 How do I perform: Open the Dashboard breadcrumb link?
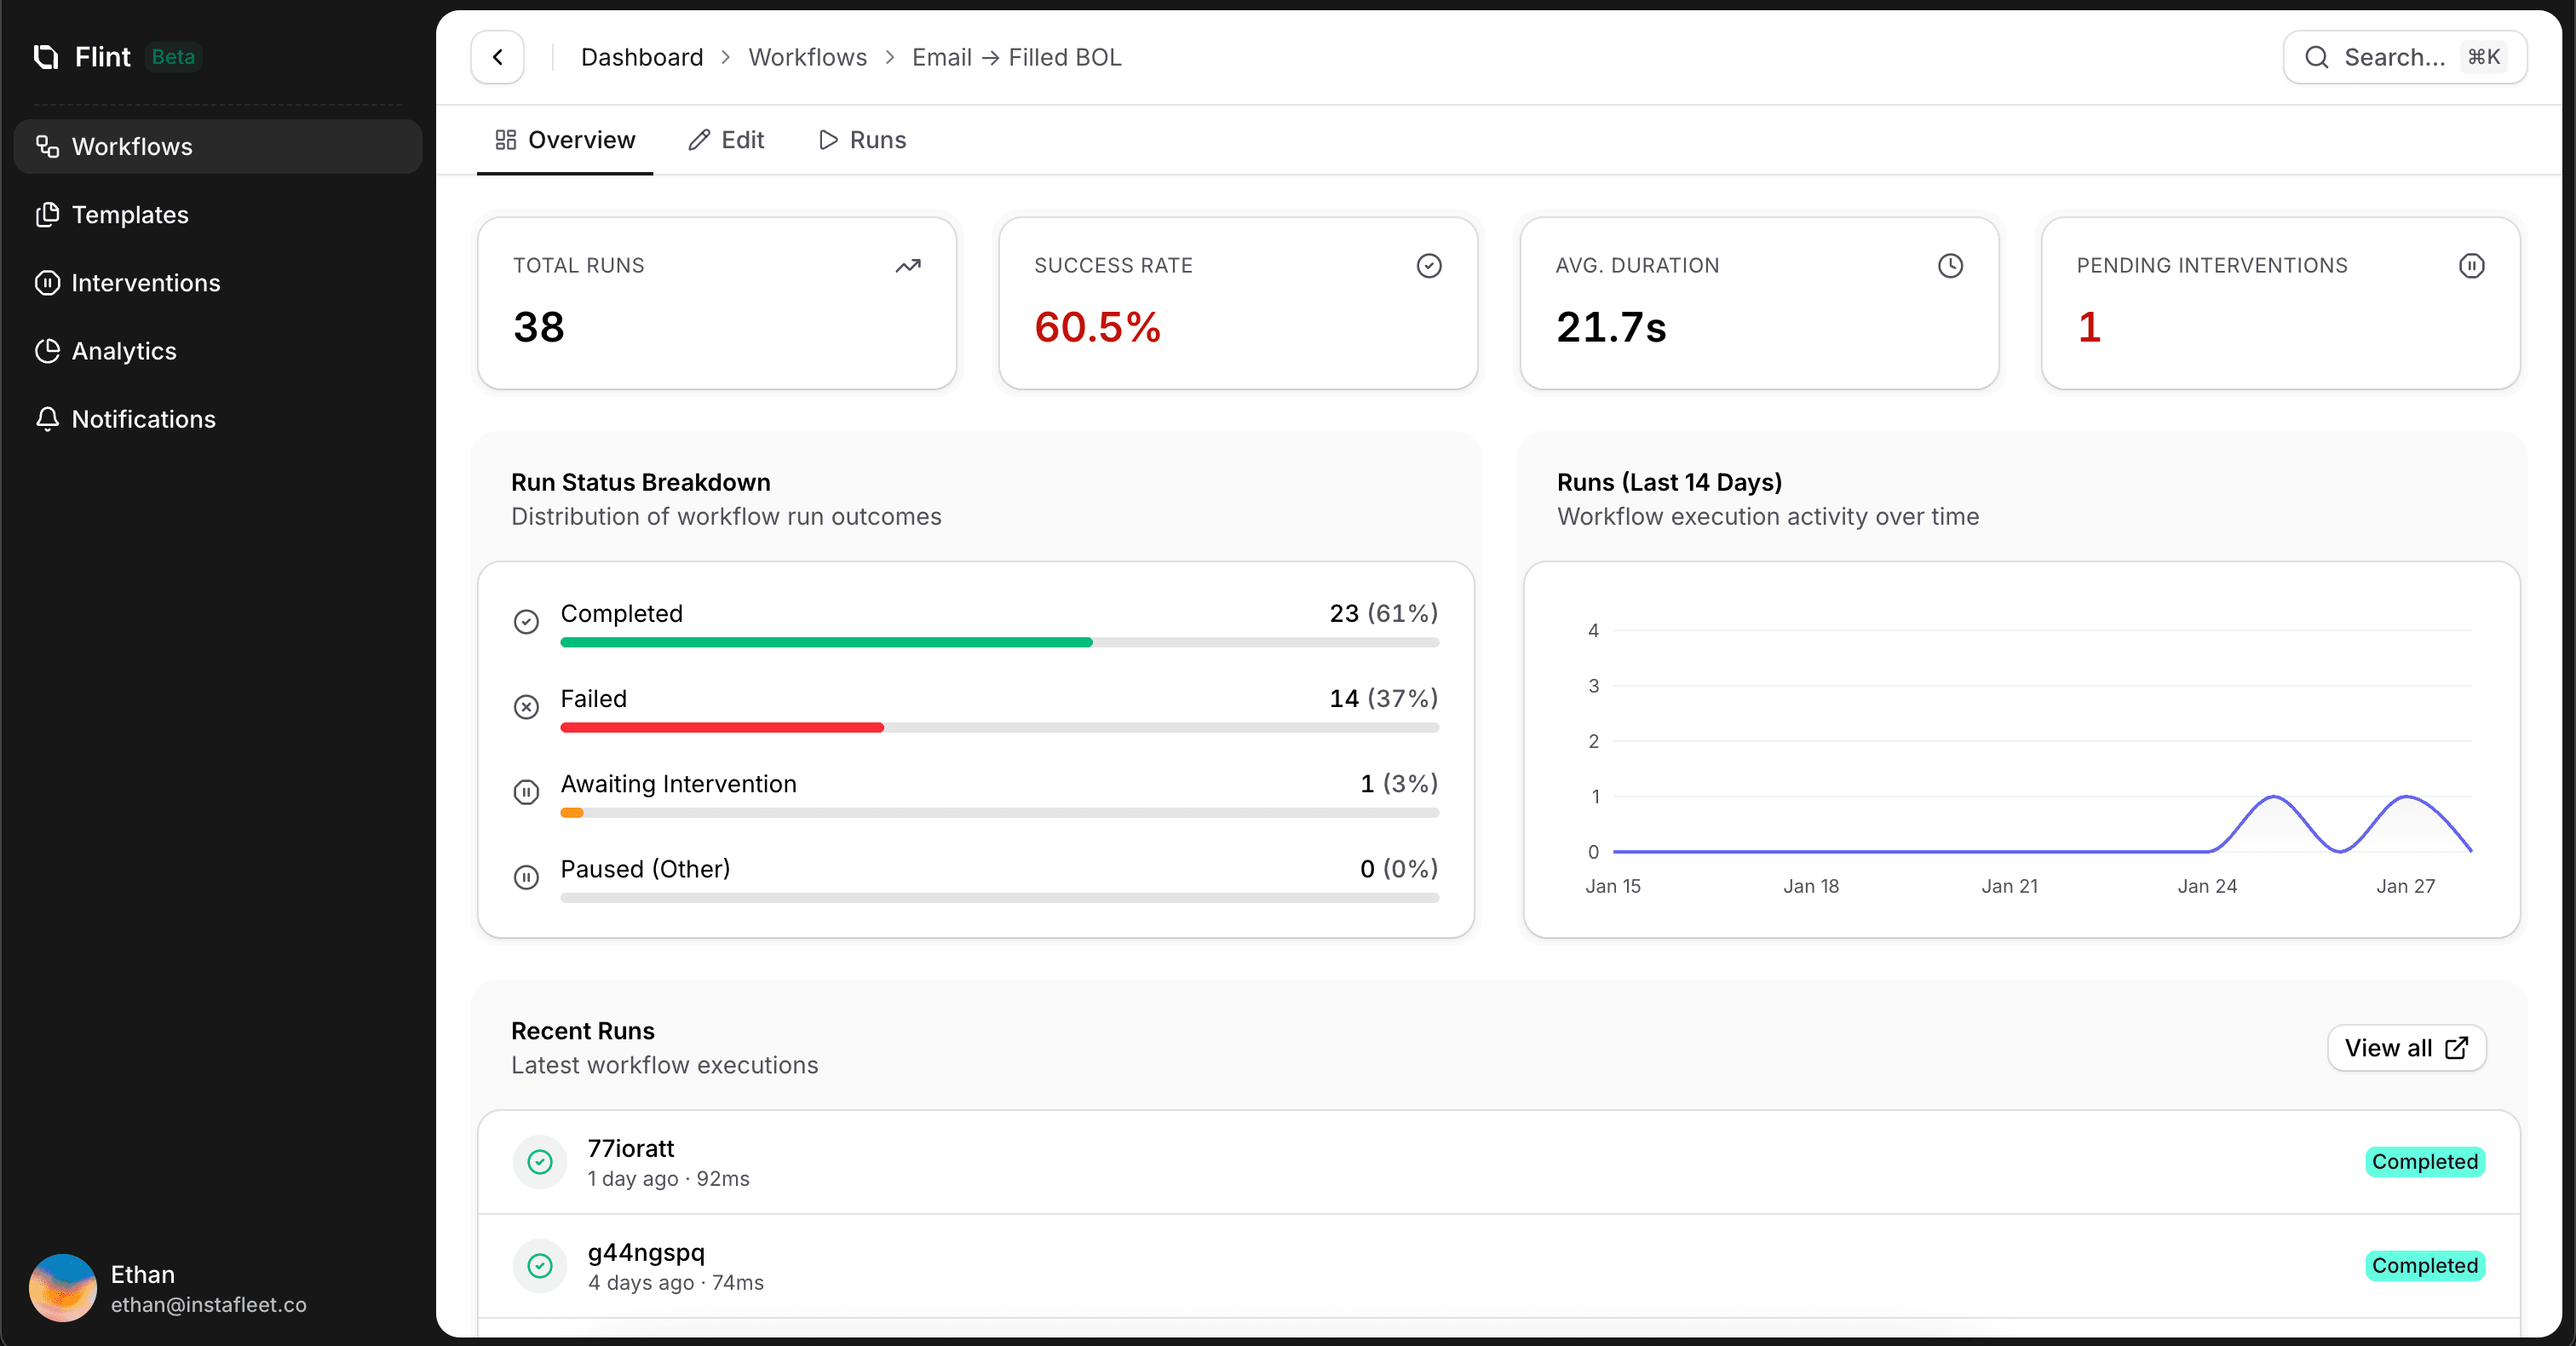(641, 57)
